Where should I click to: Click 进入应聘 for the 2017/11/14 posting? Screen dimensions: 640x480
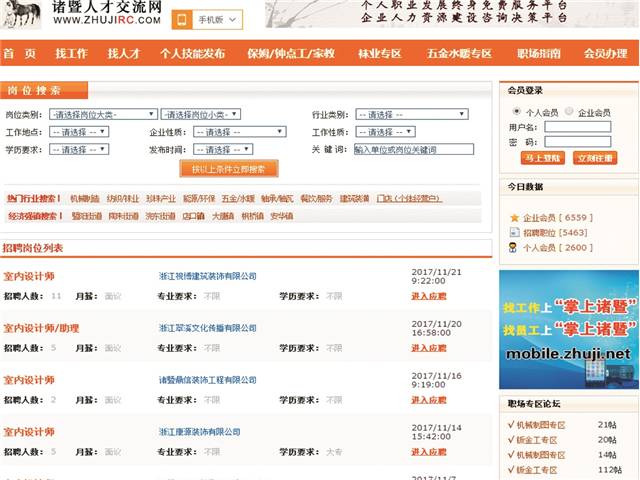click(x=429, y=452)
